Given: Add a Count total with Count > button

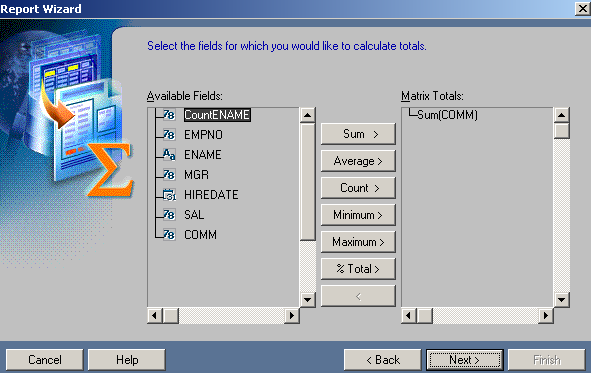Looking at the screenshot, I should point(358,188).
